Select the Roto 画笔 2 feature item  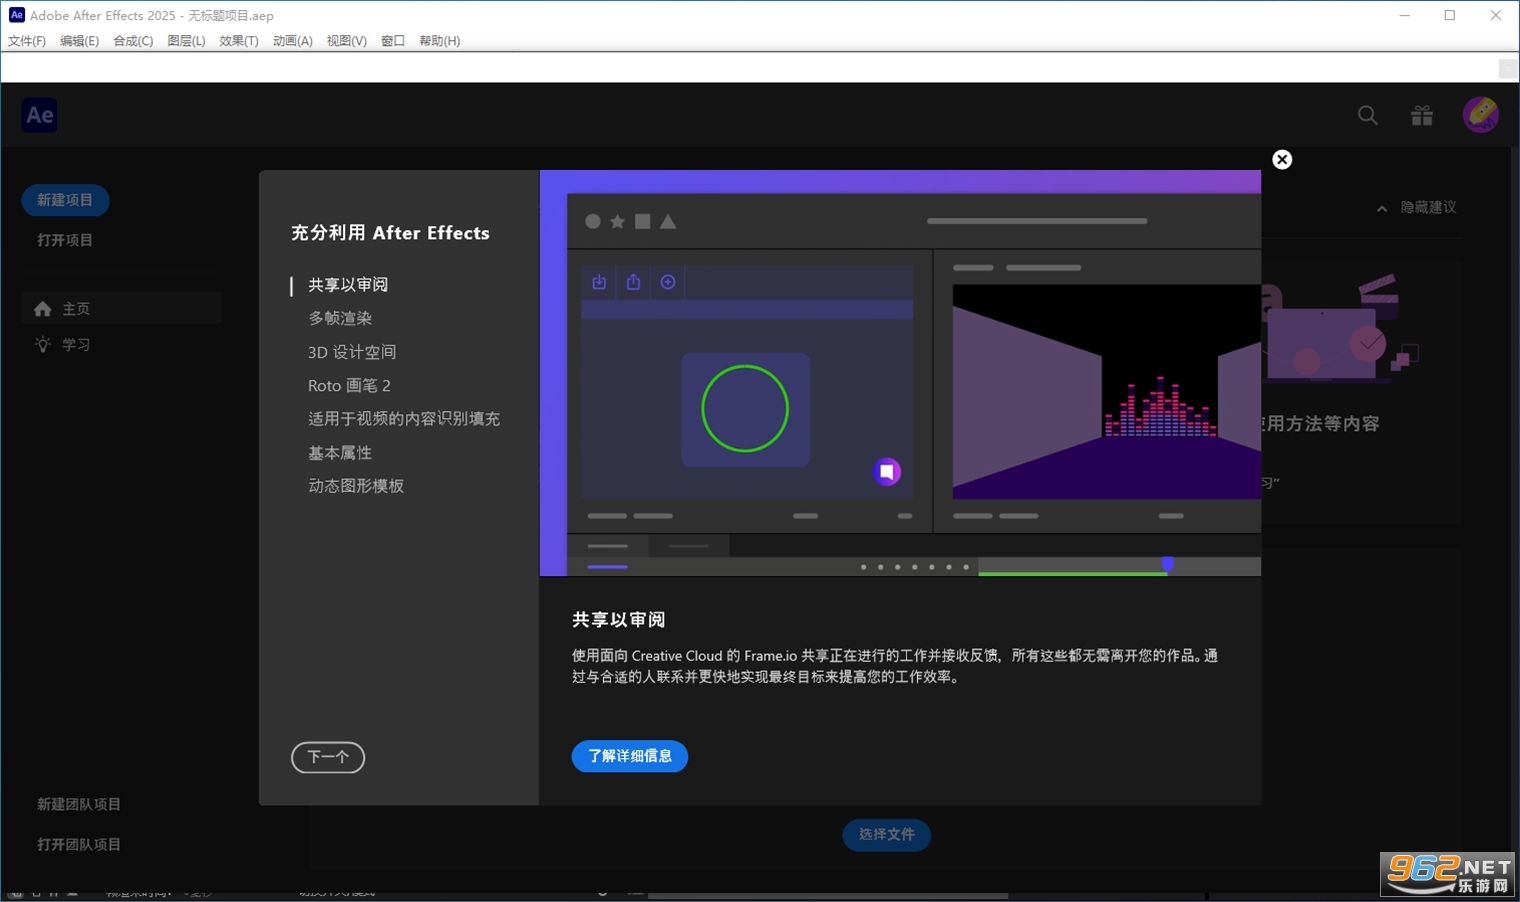point(349,385)
